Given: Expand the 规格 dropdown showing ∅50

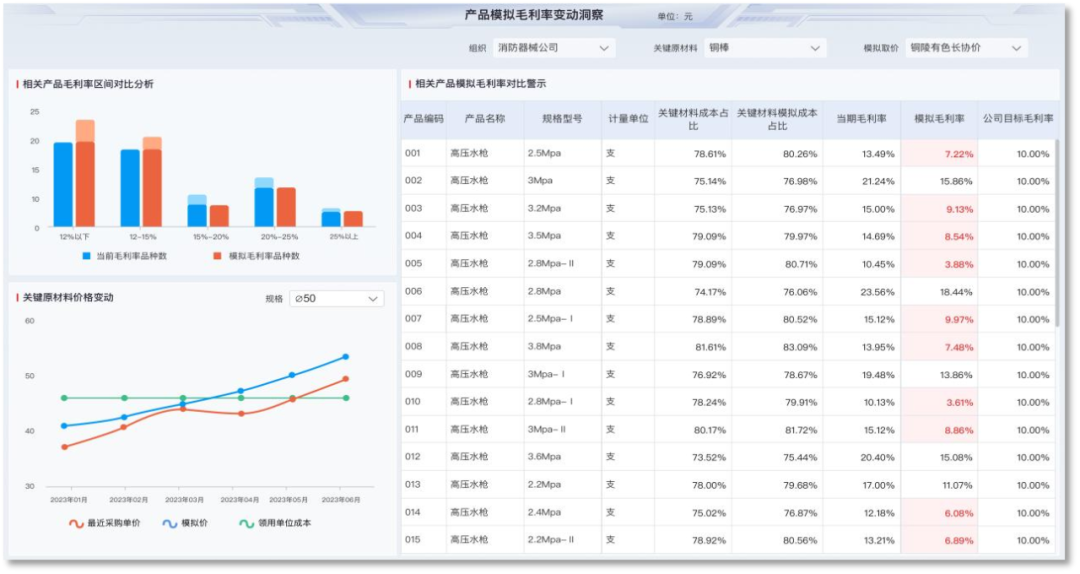Looking at the screenshot, I should (x=336, y=299).
